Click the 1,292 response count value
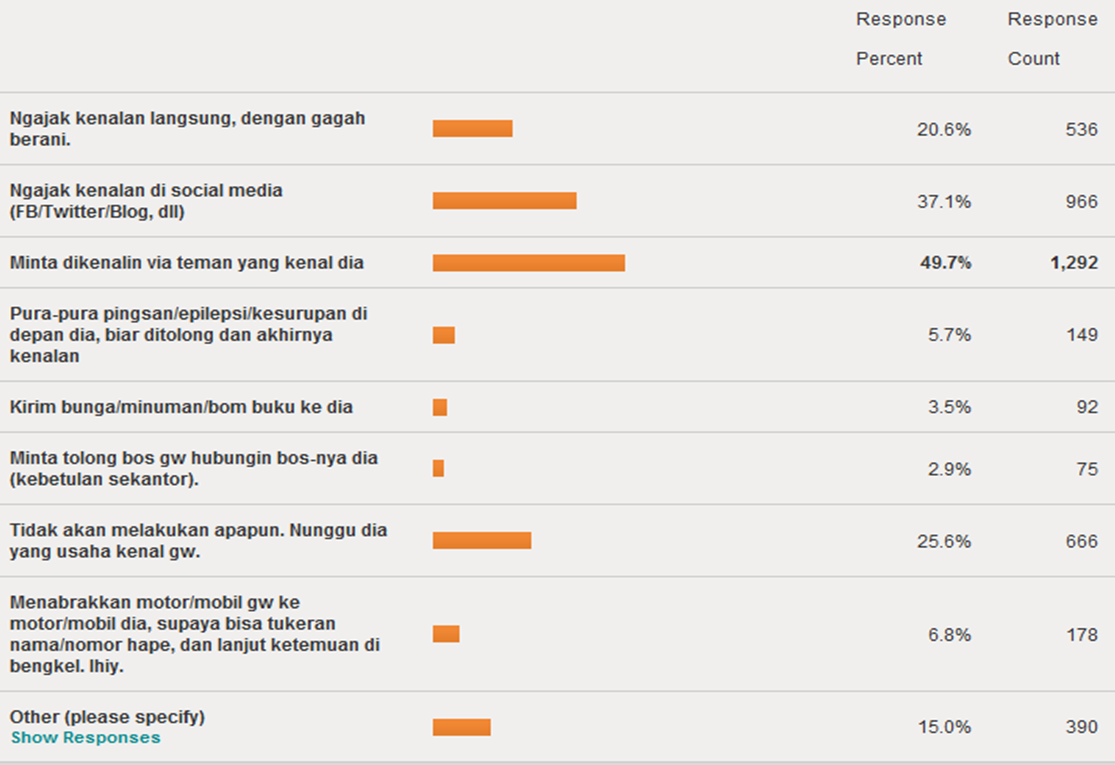1115x765 pixels. point(1074,263)
